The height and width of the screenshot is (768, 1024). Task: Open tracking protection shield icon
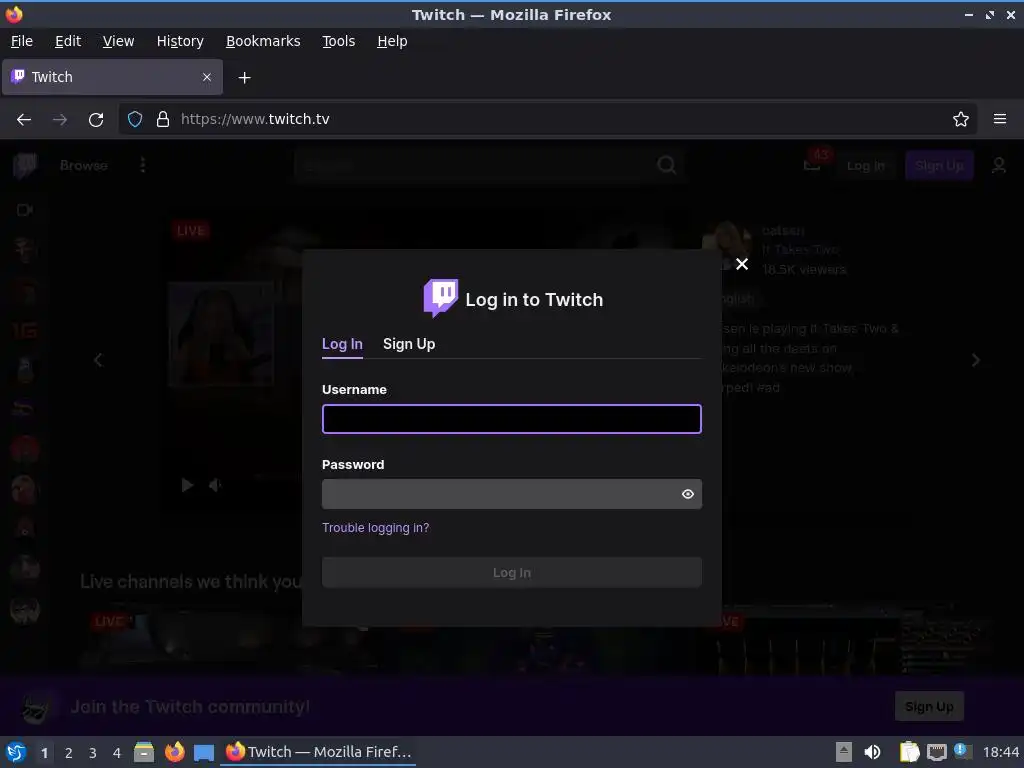pos(135,120)
